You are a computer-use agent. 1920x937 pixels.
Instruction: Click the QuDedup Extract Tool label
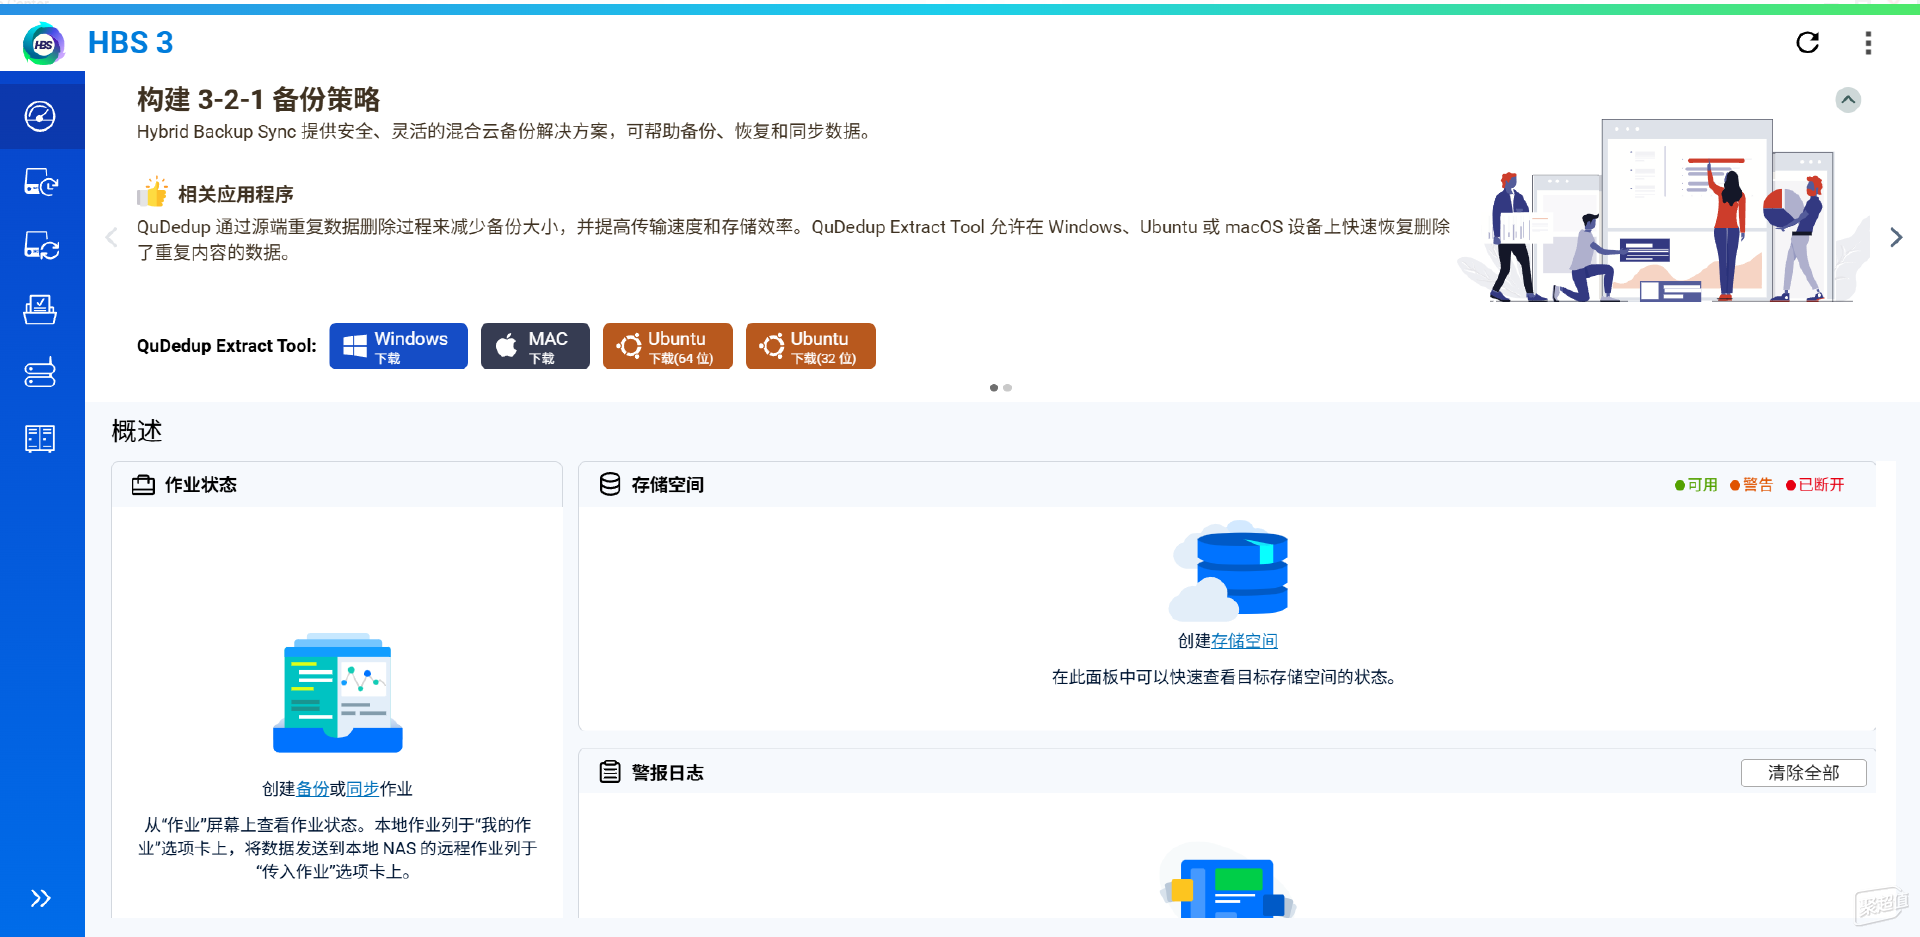coord(227,346)
